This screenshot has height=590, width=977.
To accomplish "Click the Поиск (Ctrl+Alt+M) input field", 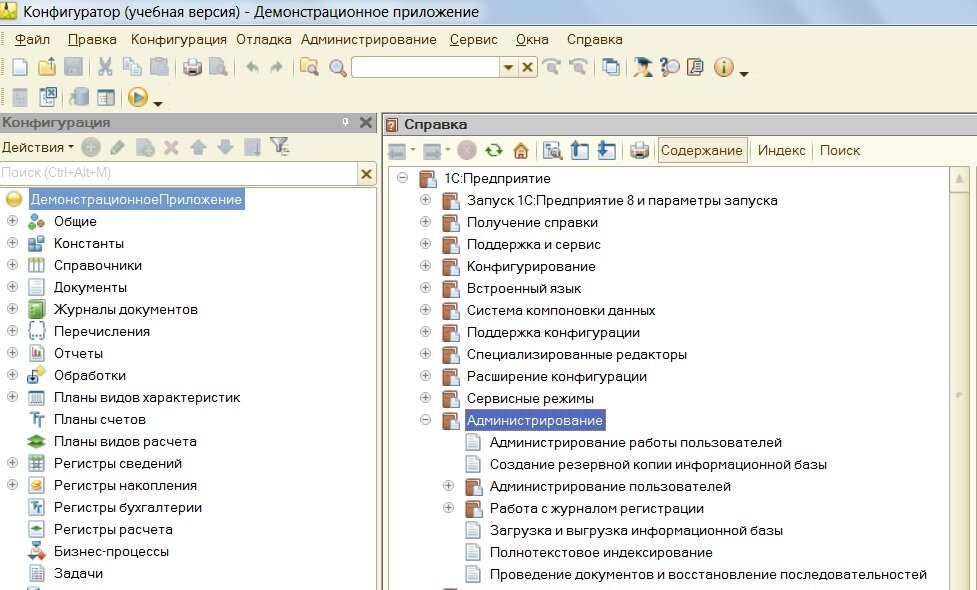I will [179, 173].
